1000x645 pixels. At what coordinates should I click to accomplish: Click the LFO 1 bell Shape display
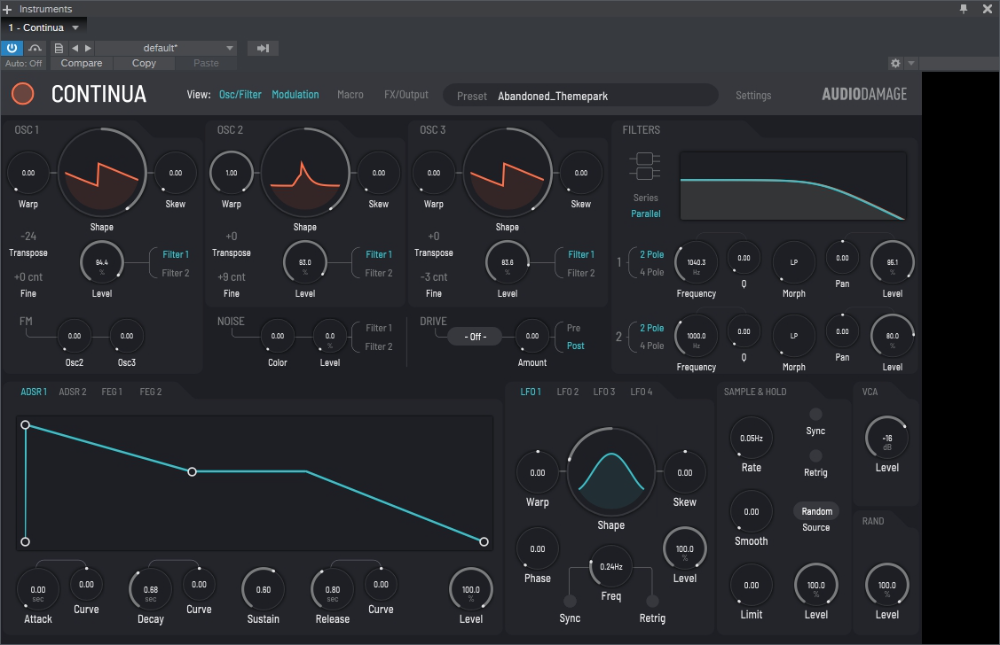coord(611,472)
